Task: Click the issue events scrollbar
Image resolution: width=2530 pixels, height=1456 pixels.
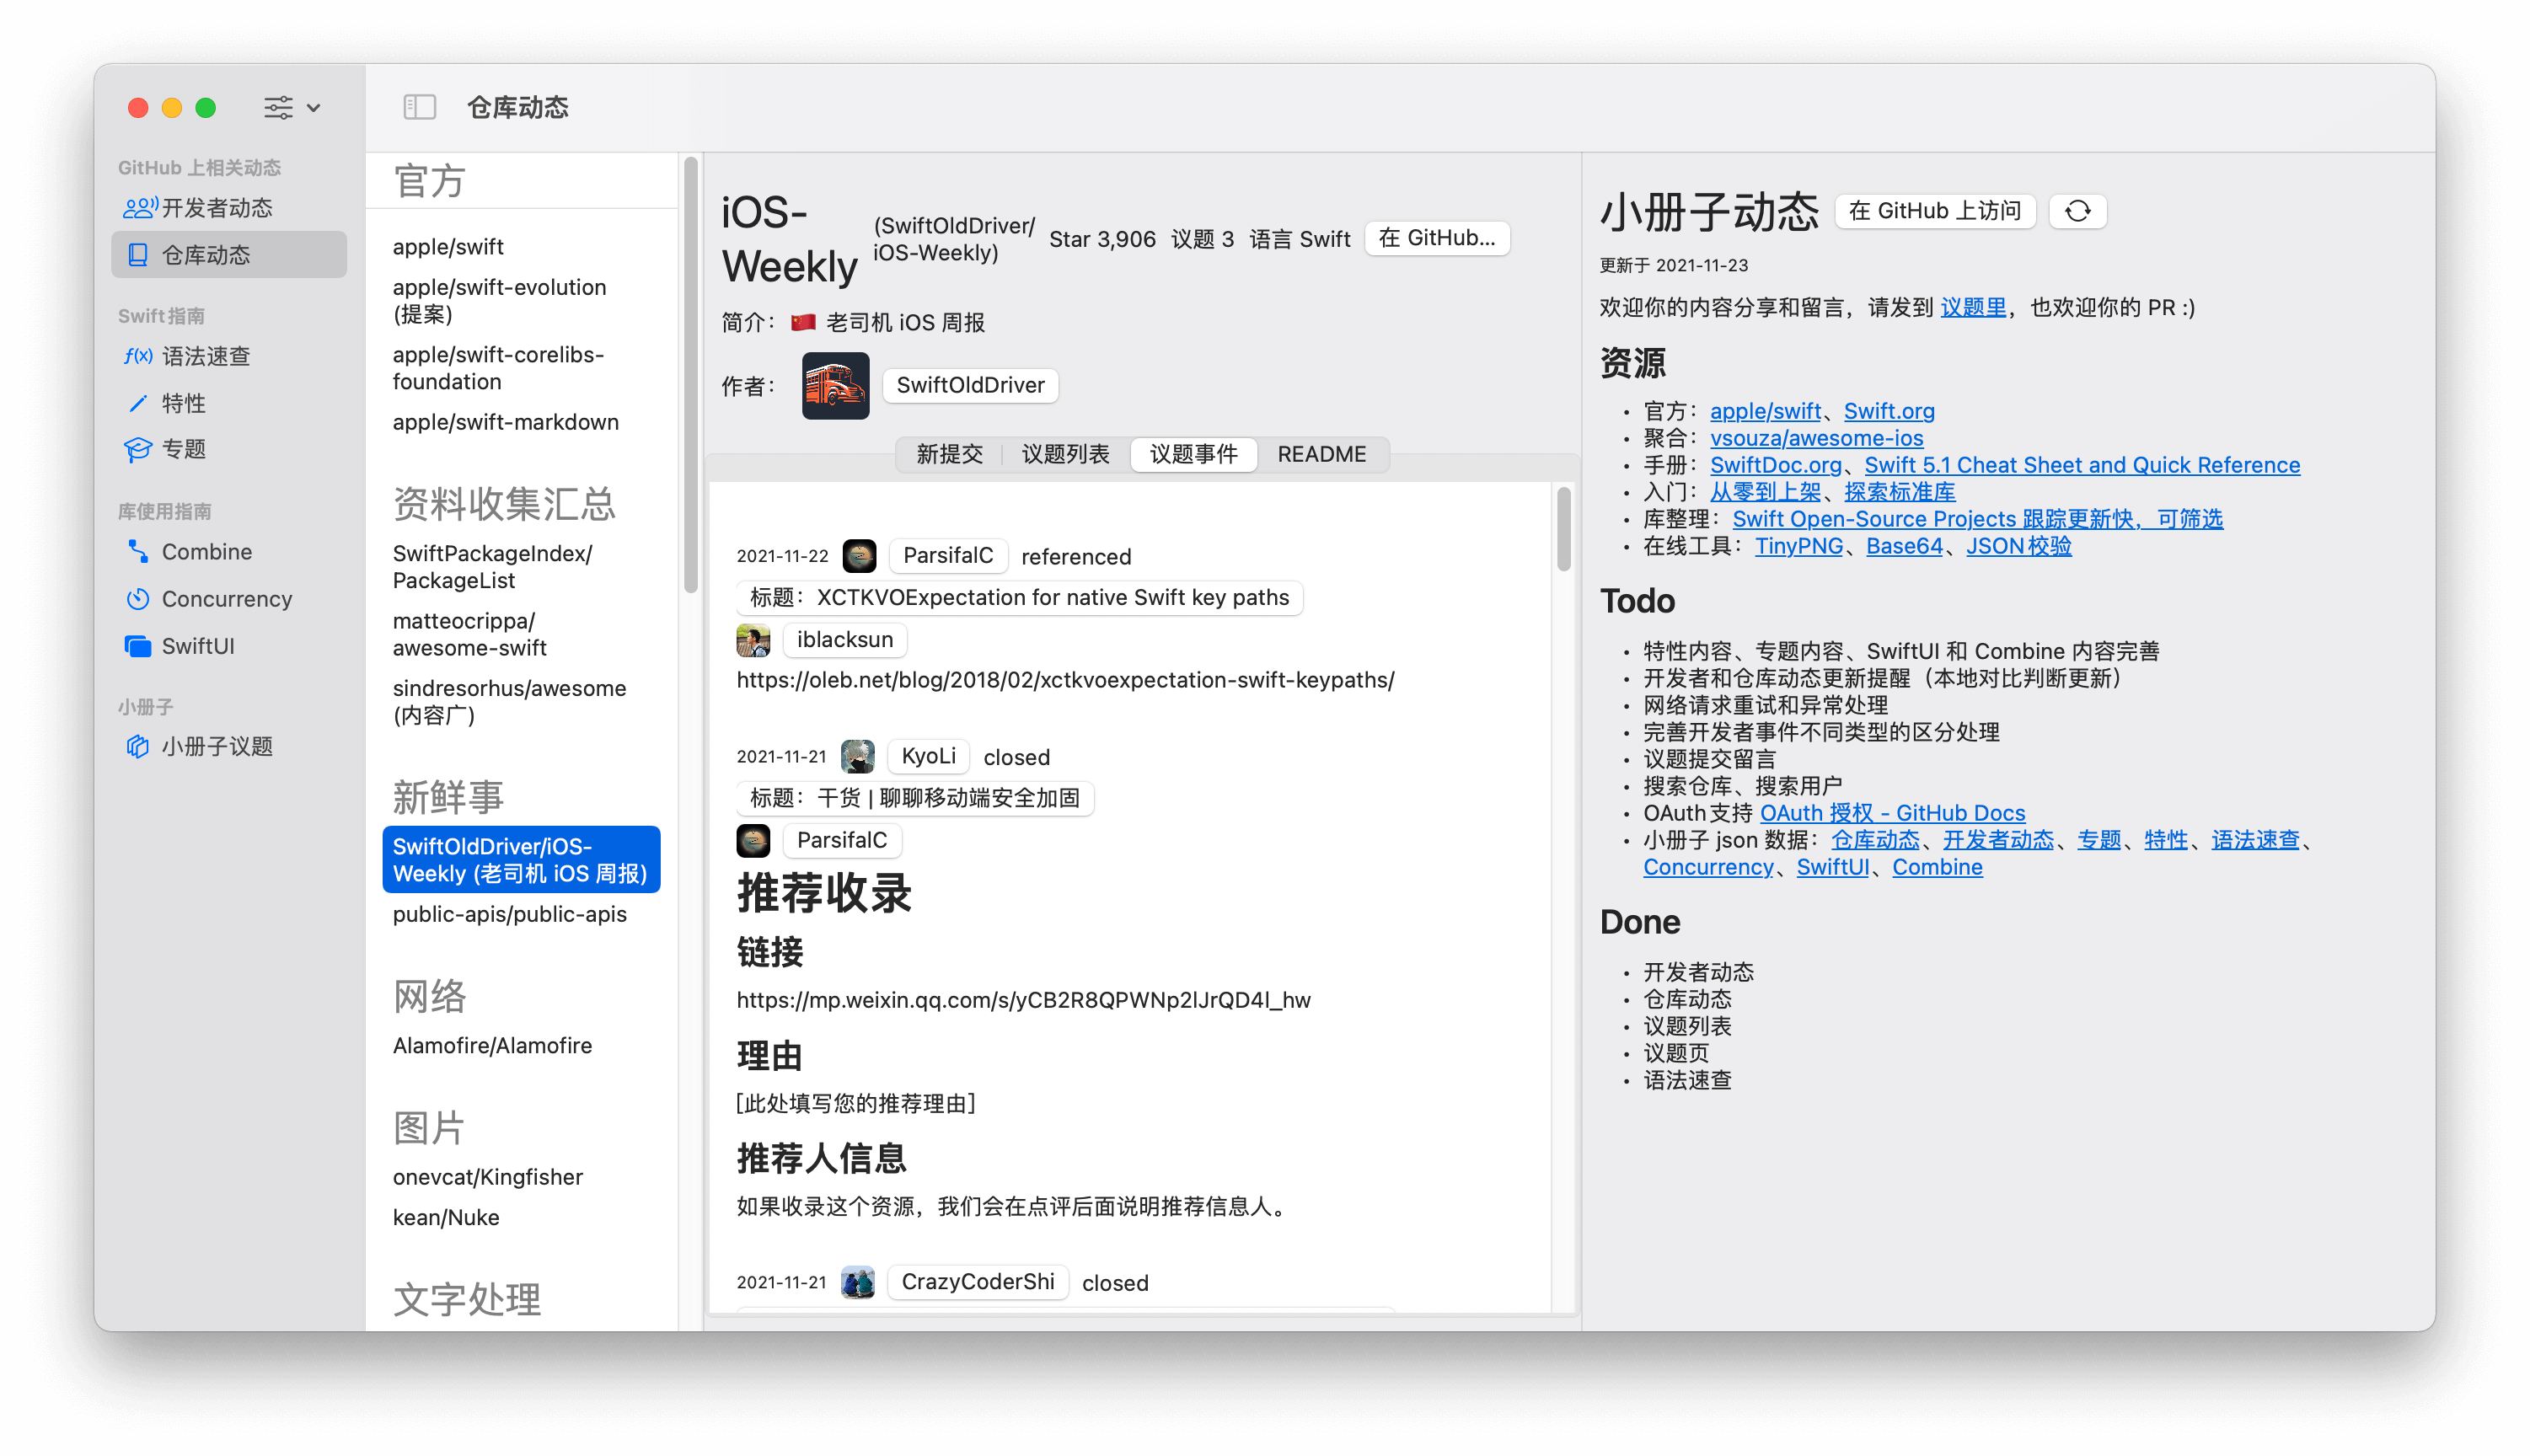Action: coord(1563,528)
